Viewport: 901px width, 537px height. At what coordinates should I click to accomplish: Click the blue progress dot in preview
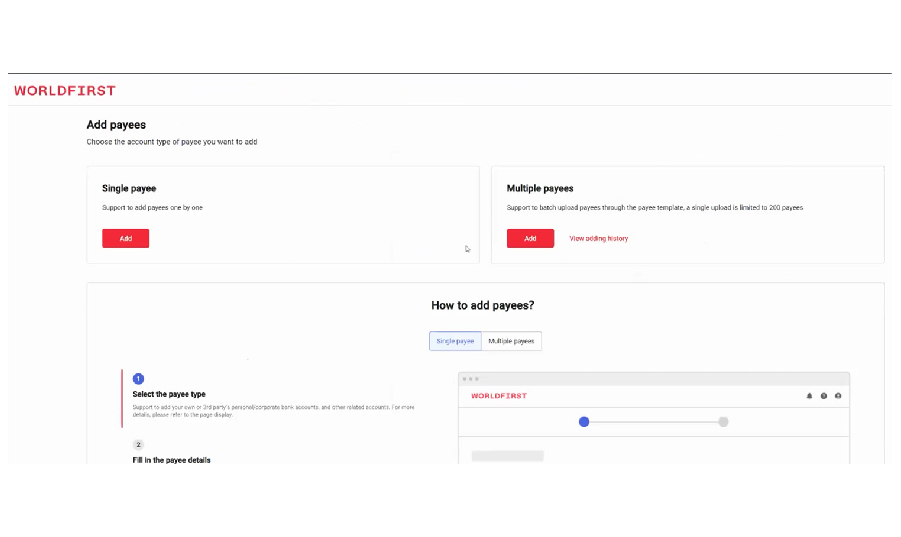[x=584, y=422]
